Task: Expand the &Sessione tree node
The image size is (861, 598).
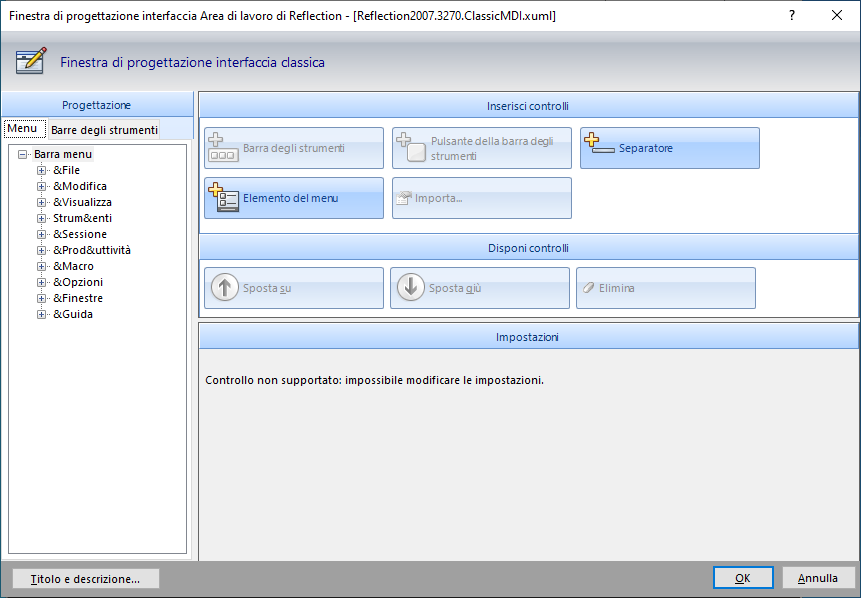Action: [x=41, y=234]
